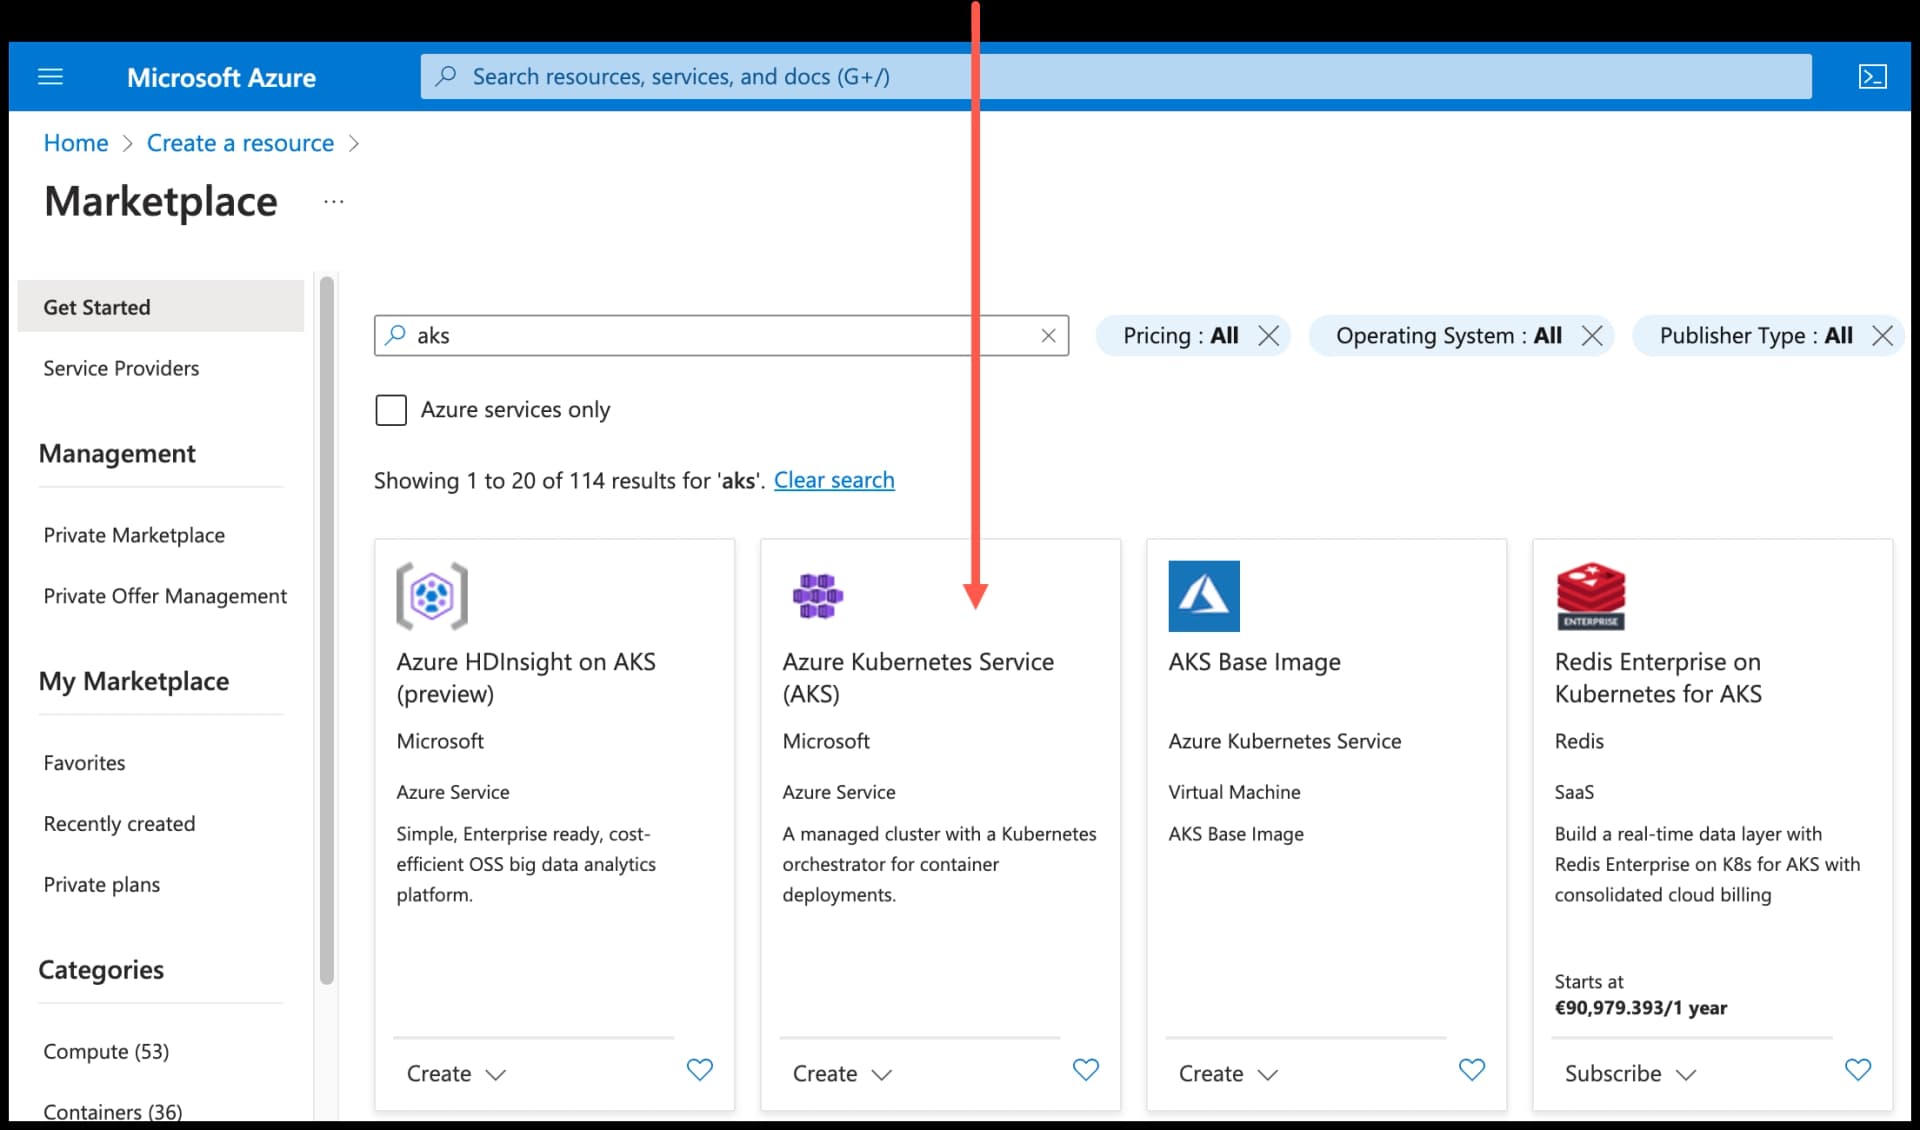Image resolution: width=1920 pixels, height=1130 pixels.
Task: Open Azure HDInsight on AKS (preview) title
Action: point(526,678)
